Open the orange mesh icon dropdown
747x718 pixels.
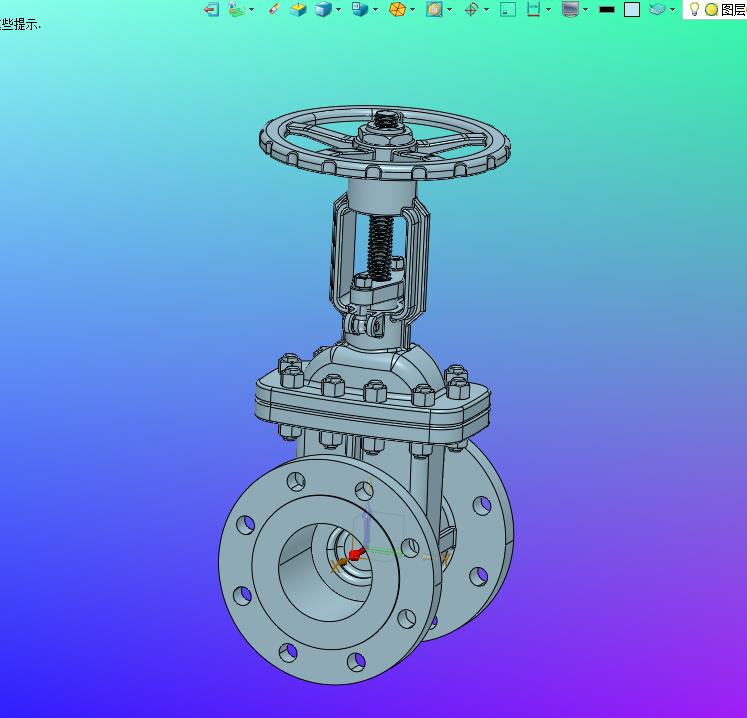[413, 10]
